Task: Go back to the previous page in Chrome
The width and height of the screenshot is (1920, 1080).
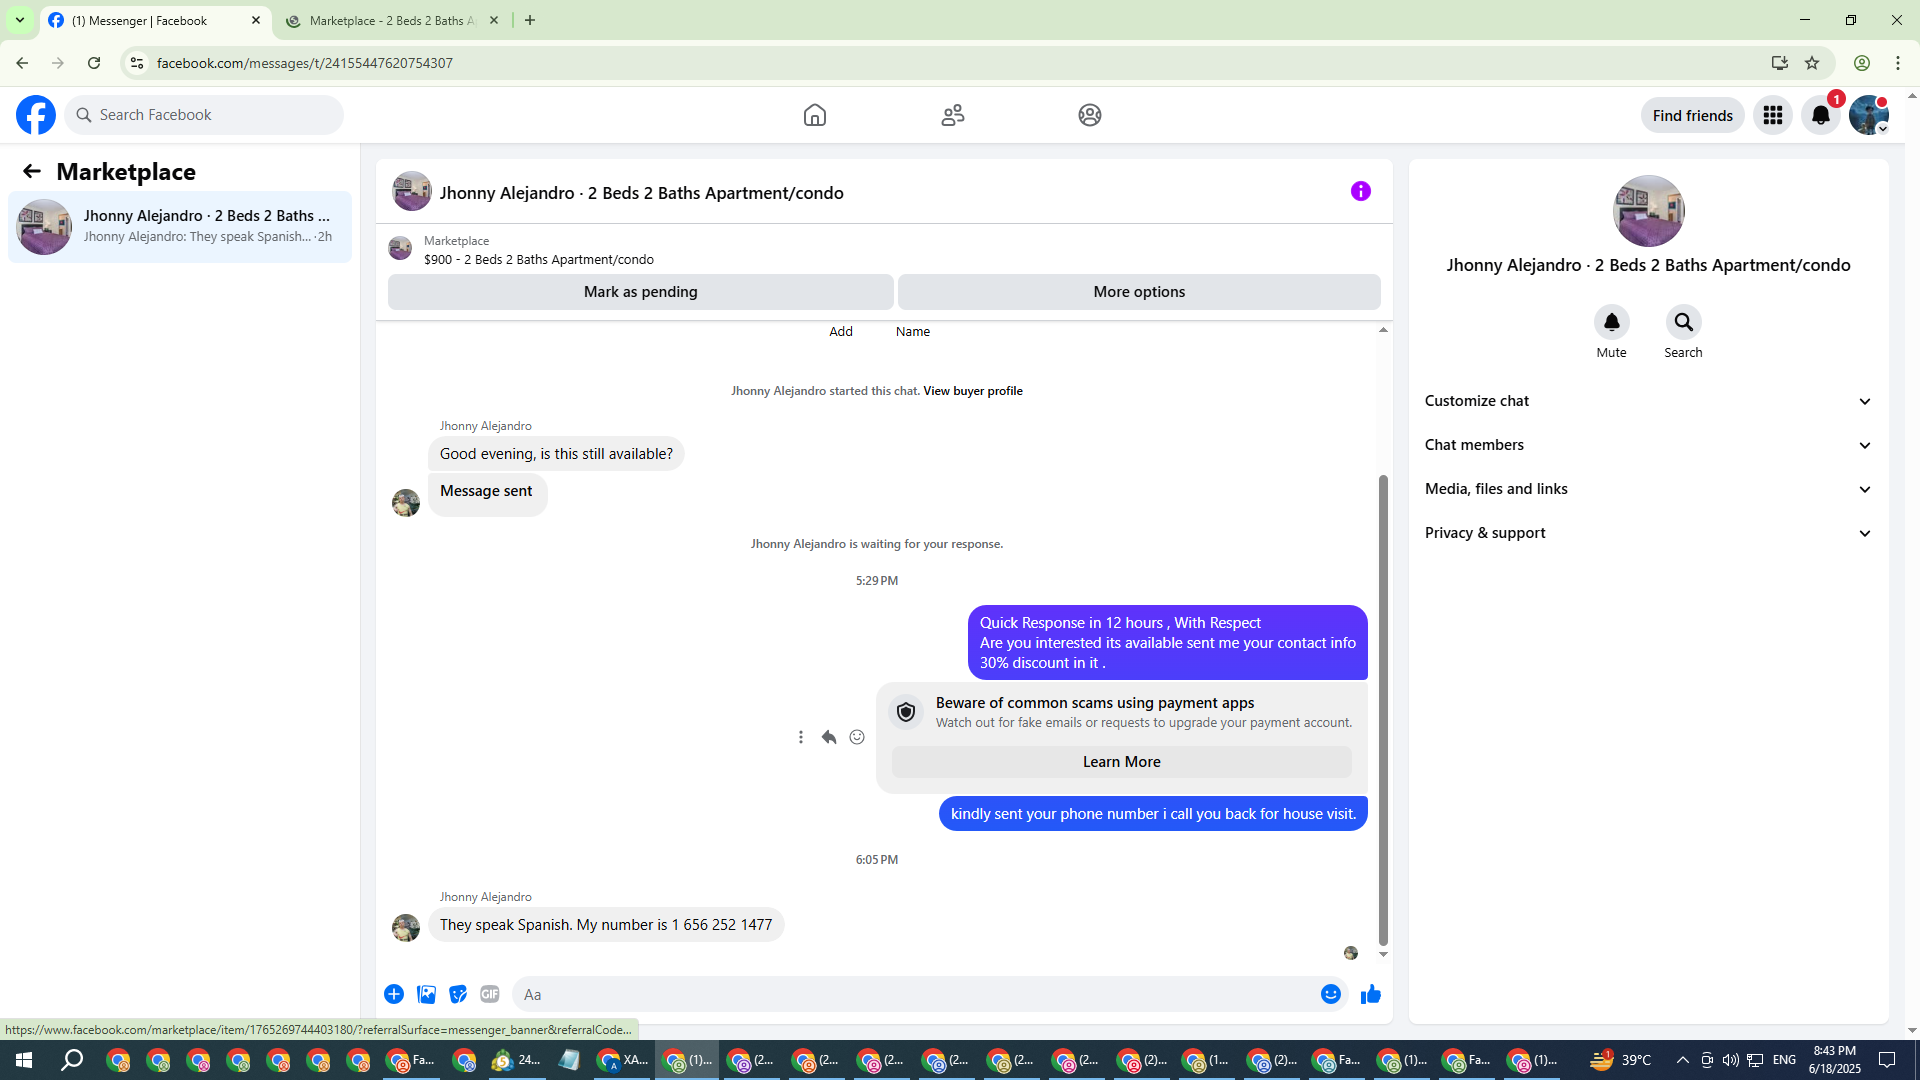Action: pyautogui.click(x=22, y=63)
